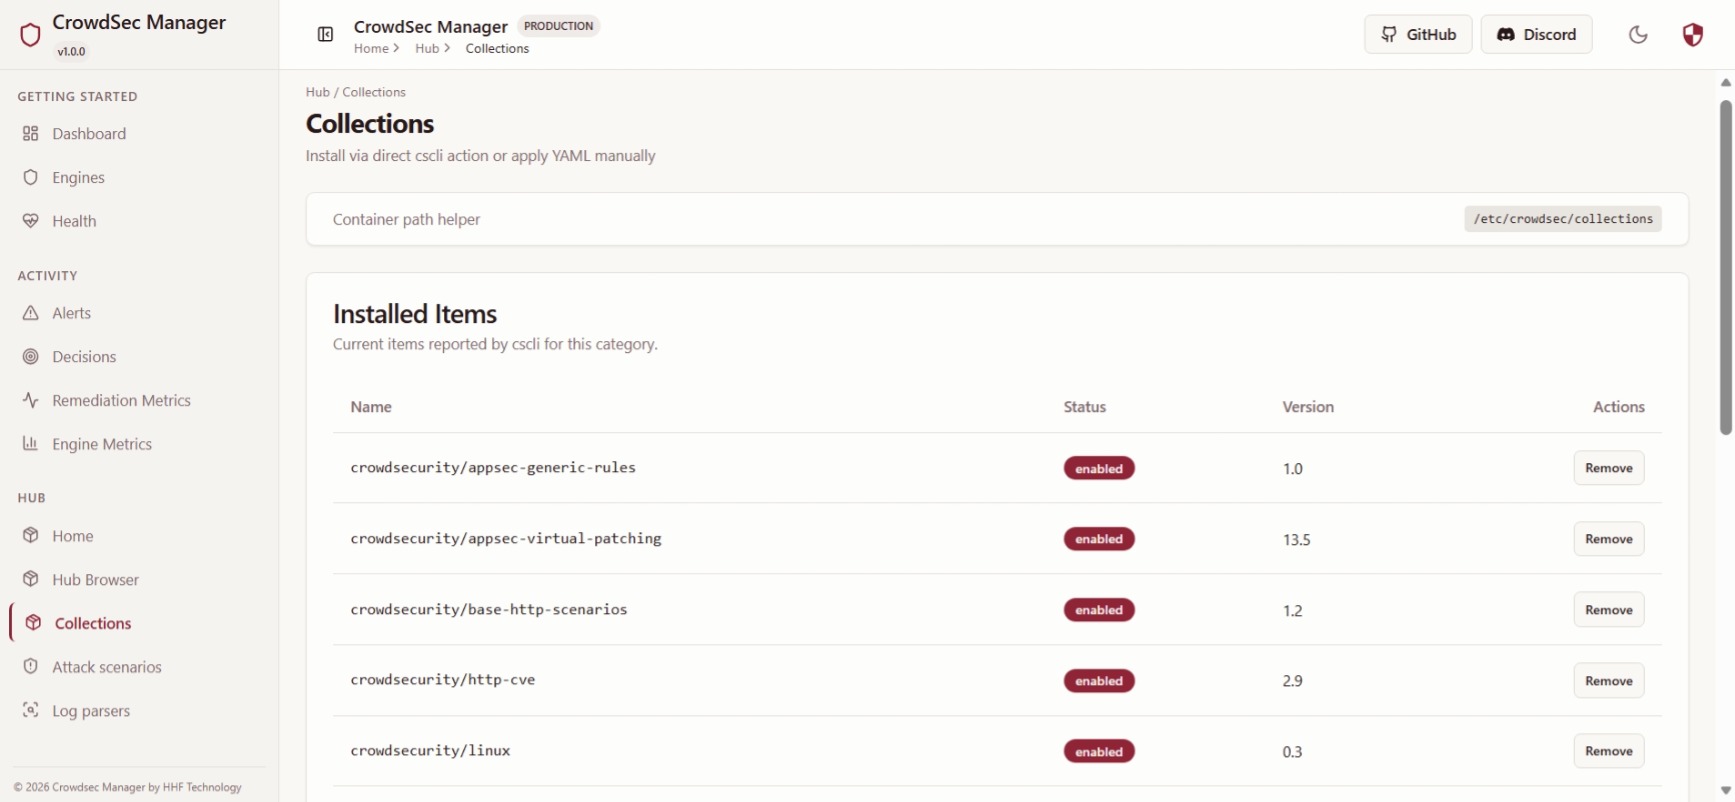The height and width of the screenshot is (802, 1735).
Task: Click Collections breadcrumb in header
Action: pyautogui.click(x=497, y=48)
